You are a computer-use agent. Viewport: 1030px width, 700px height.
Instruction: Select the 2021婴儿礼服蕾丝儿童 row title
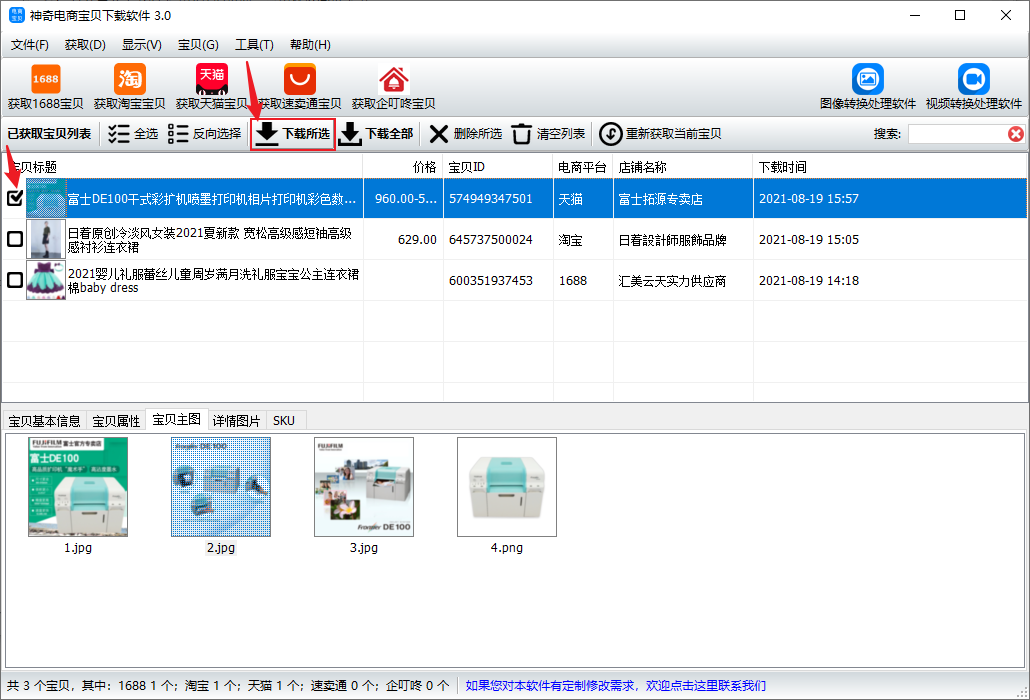pos(213,280)
